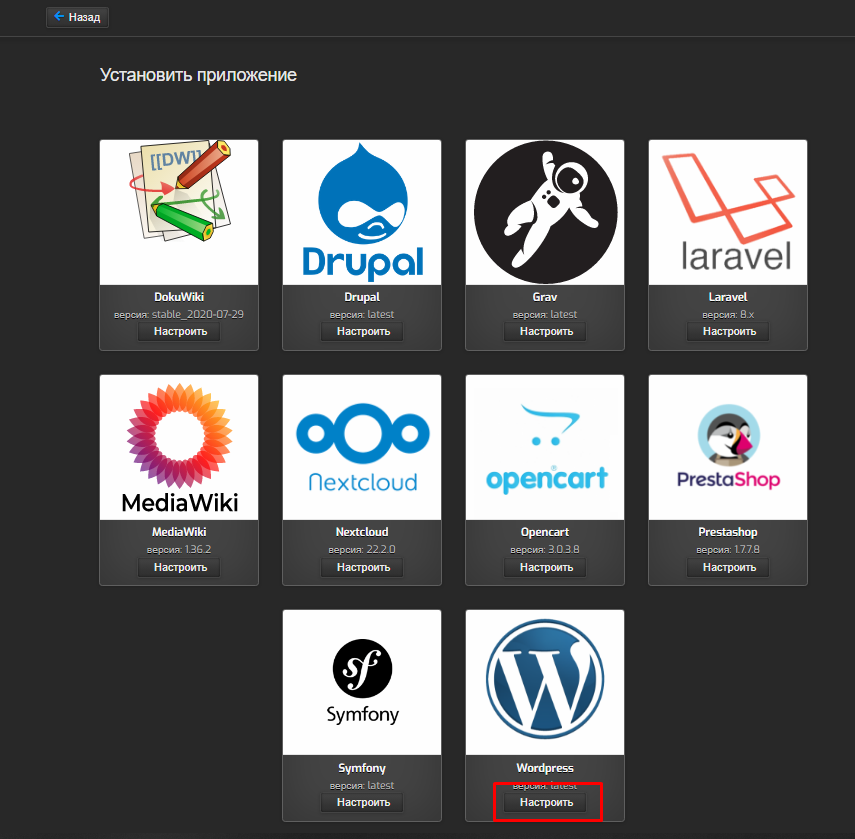
Task: Click Настроить under MediaWiki
Action: pyautogui.click(x=179, y=568)
